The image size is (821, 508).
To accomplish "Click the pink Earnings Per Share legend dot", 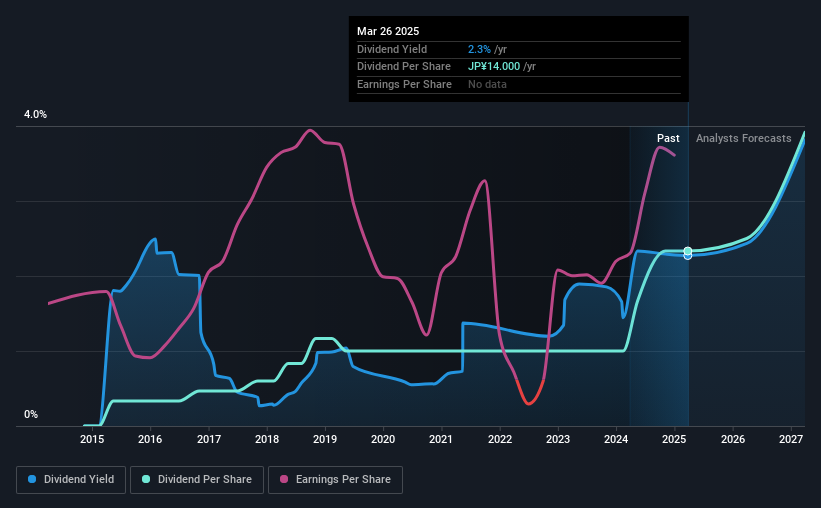I will [284, 479].
